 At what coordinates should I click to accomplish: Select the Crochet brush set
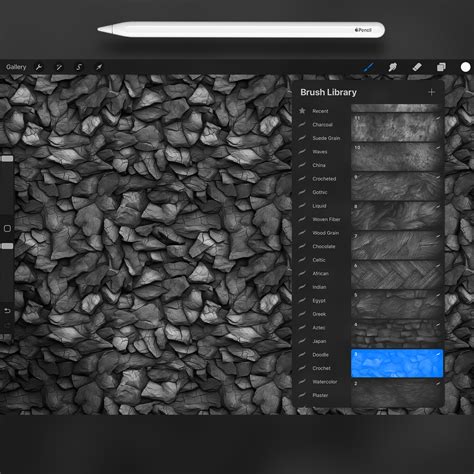click(321, 368)
